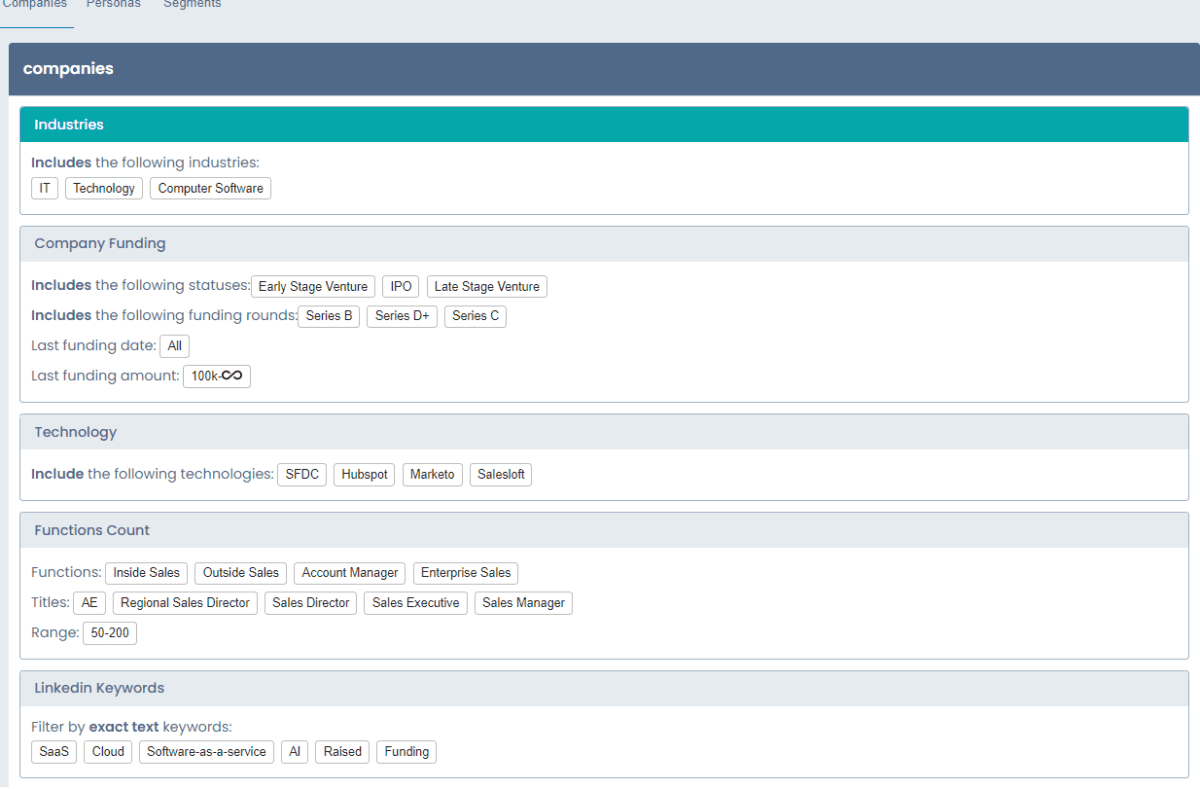The width and height of the screenshot is (1200, 789).
Task: Open the Personas tab
Action: pyautogui.click(x=114, y=5)
